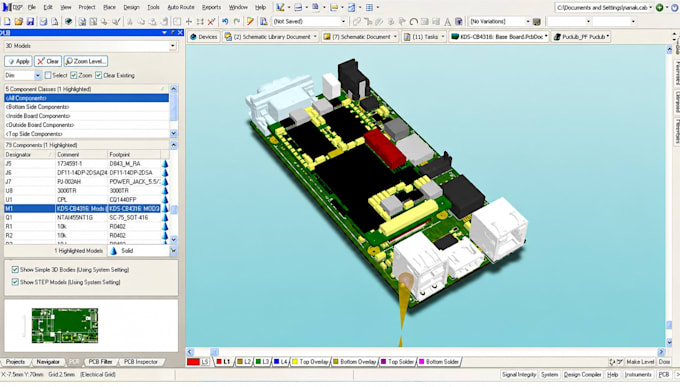Select the Top Overlay yellow layer tab

(x=311, y=362)
